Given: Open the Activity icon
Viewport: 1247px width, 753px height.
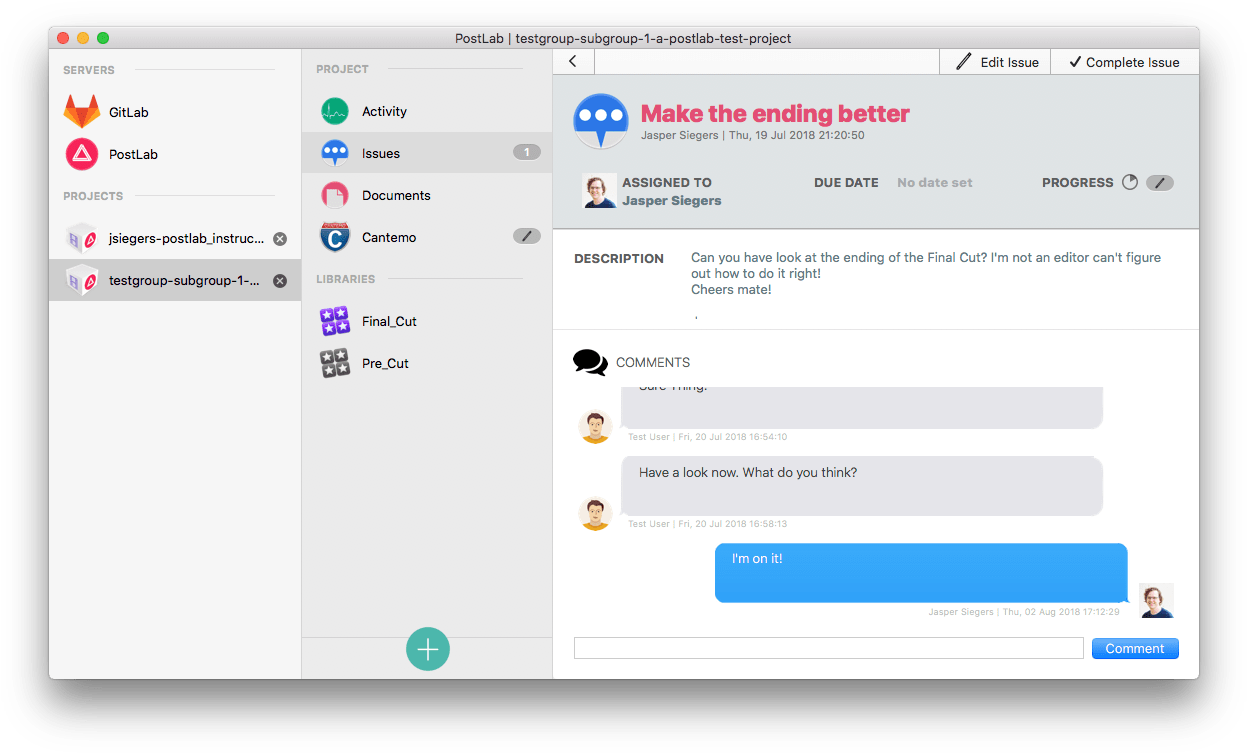Looking at the screenshot, I should (335, 111).
